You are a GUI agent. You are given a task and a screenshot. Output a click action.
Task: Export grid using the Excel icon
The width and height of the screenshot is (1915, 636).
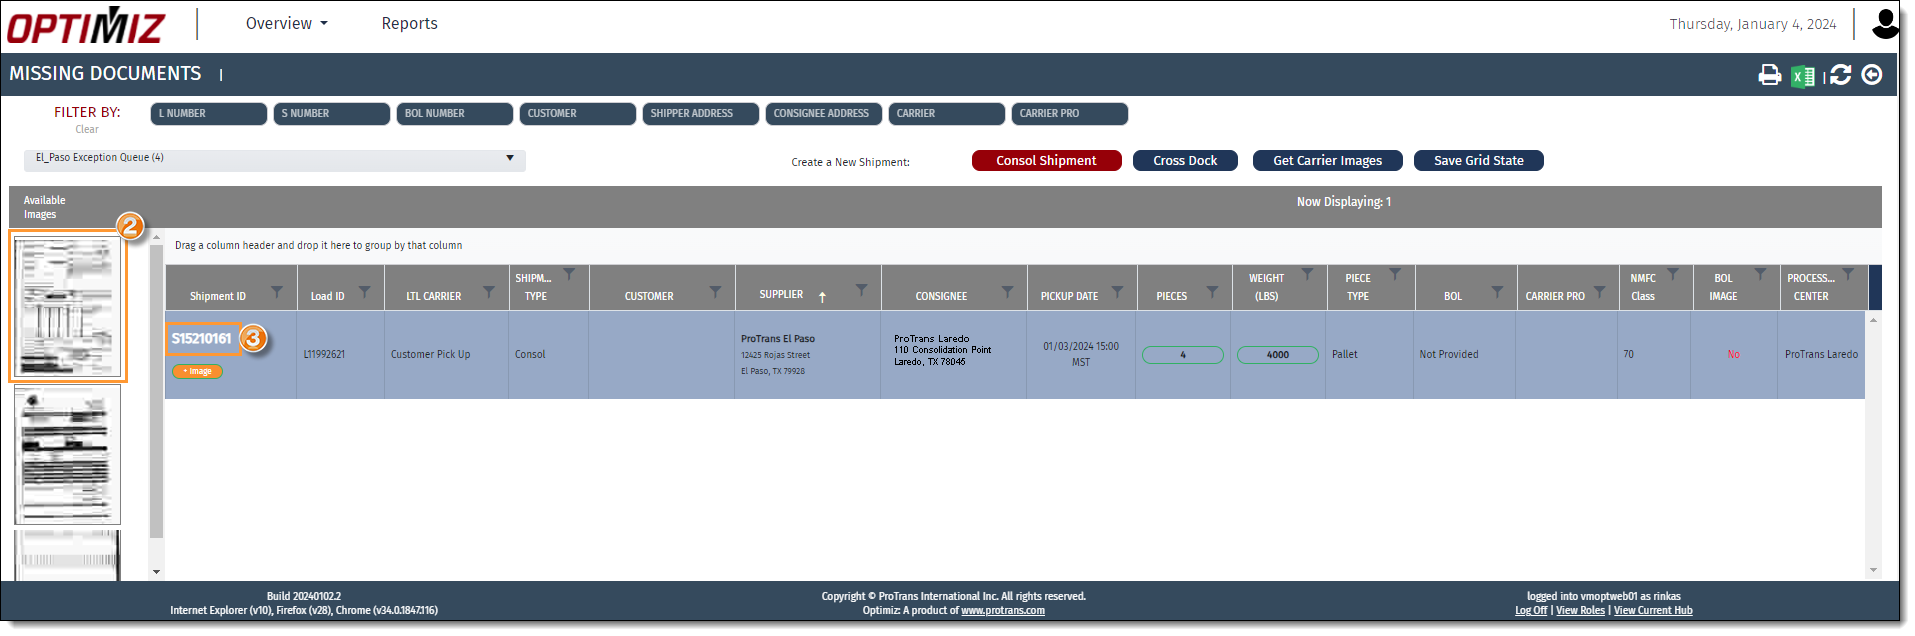(1802, 76)
